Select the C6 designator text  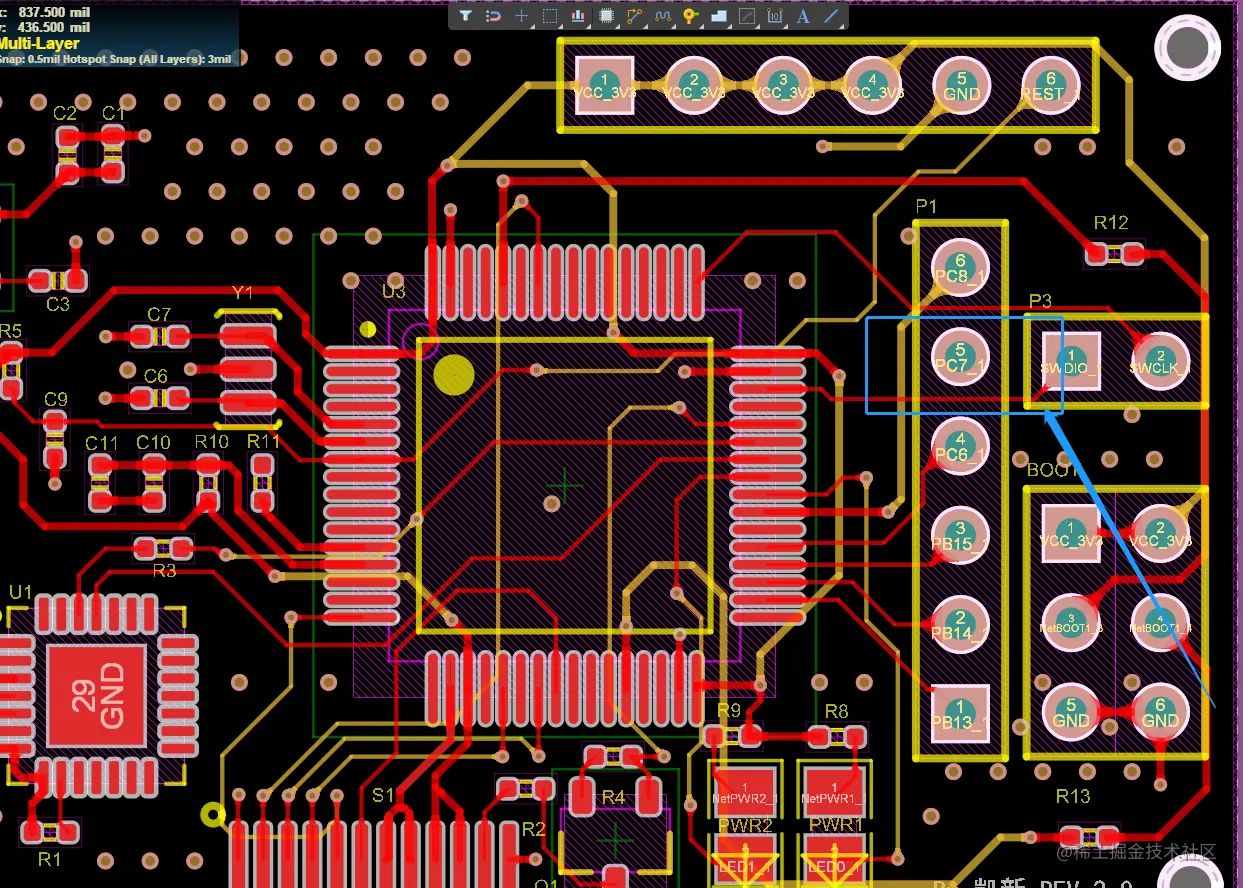pos(156,377)
